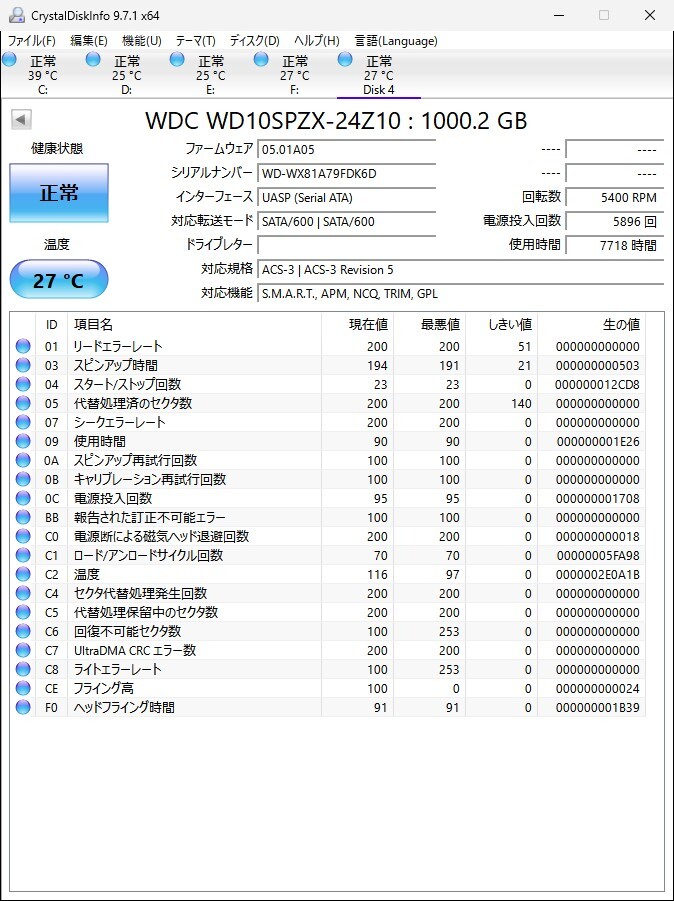This screenshot has width=674, height=901.
Task: Click the status orb for C7 UltraDMA CRC エラー数
Action: pos(23,650)
